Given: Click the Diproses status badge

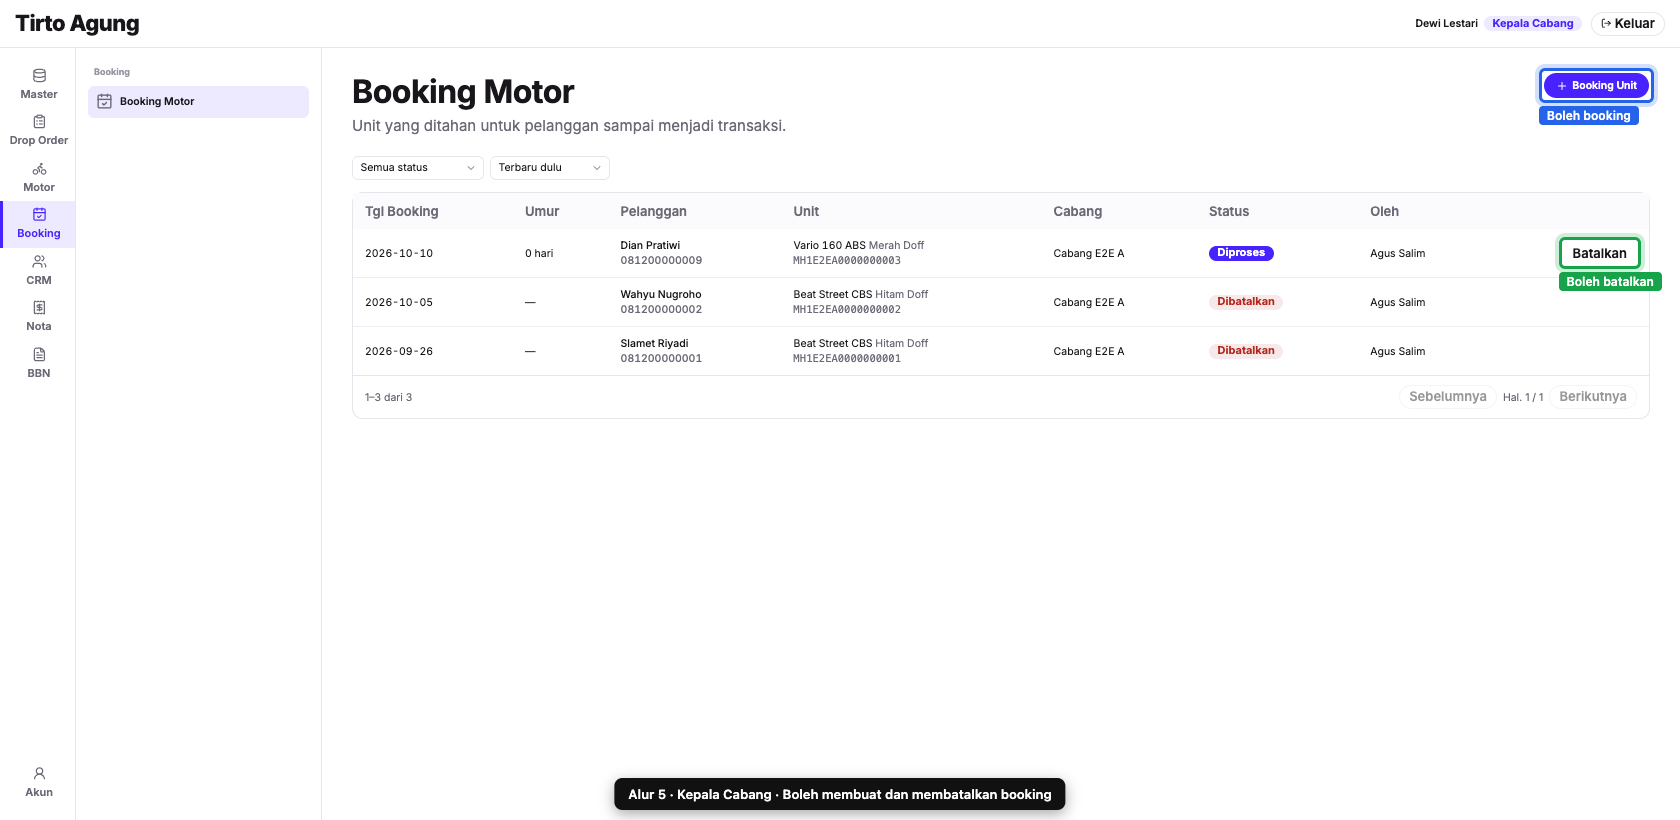Looking at the screenshot, I should pos(1241,253).
